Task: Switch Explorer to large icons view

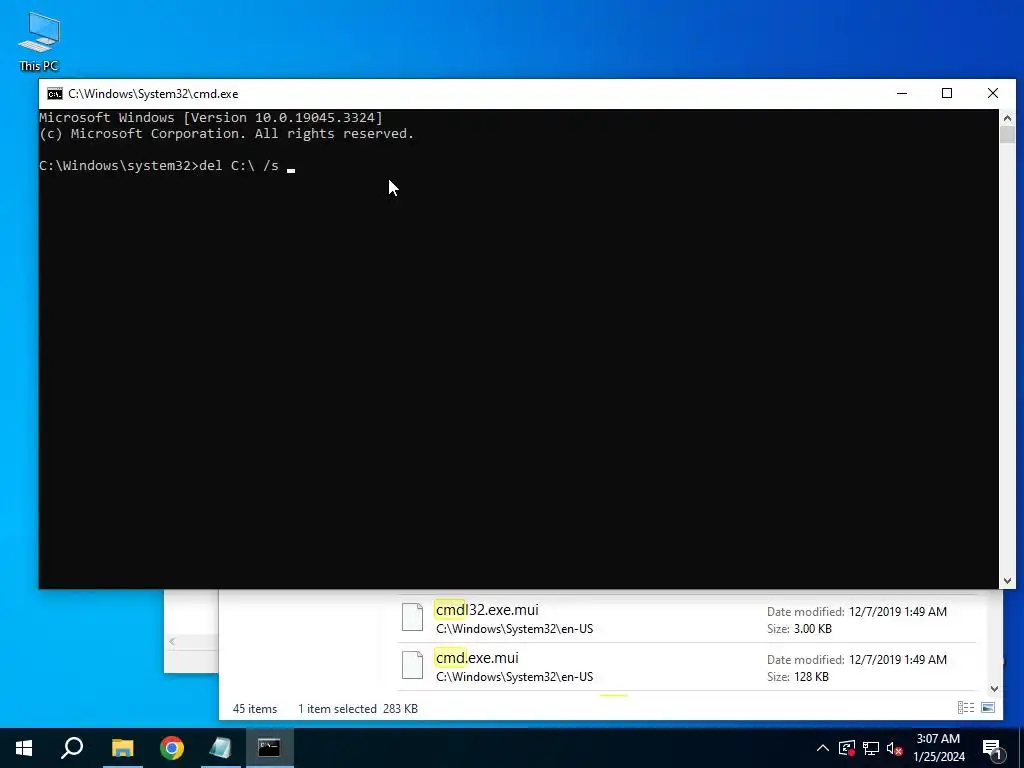Action: pyautogui.click(x=988, y=708)
